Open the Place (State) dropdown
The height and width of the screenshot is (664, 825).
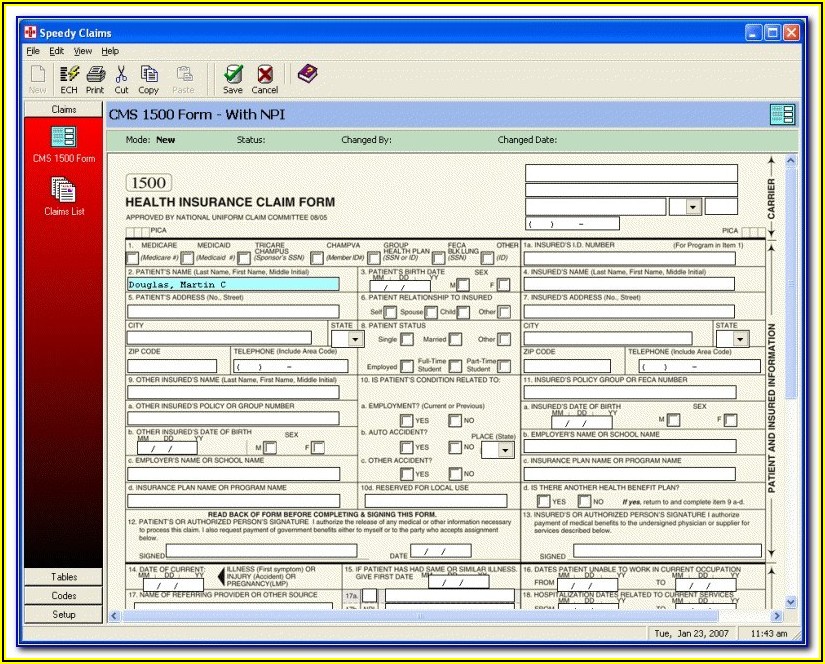(x=504, y=449)
